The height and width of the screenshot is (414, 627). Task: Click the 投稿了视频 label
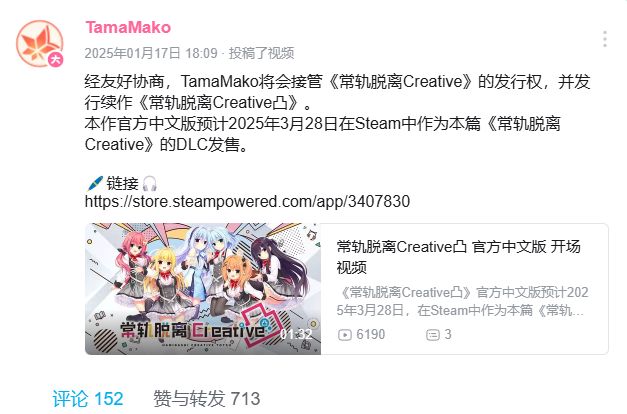(261, 53)
